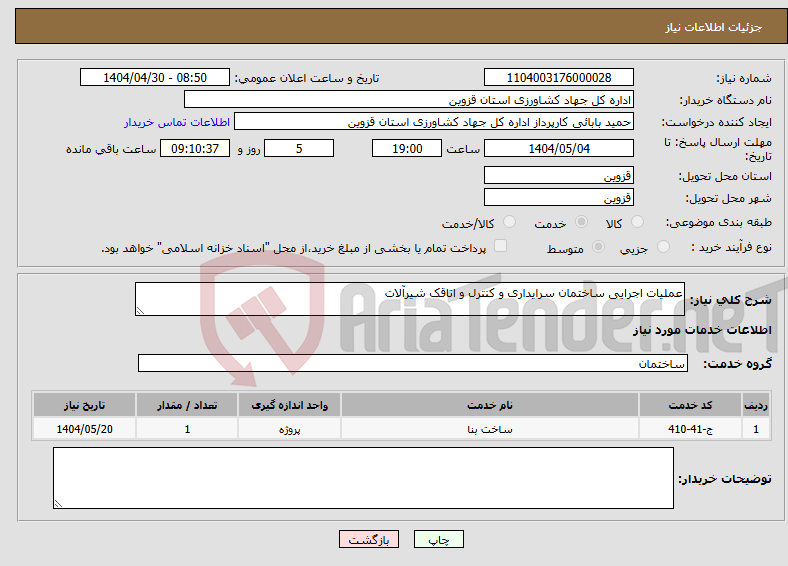This screenshot has height=566, width=788.
Task: Click the کد خدمت column header
Action: click(x=691, y=405)
